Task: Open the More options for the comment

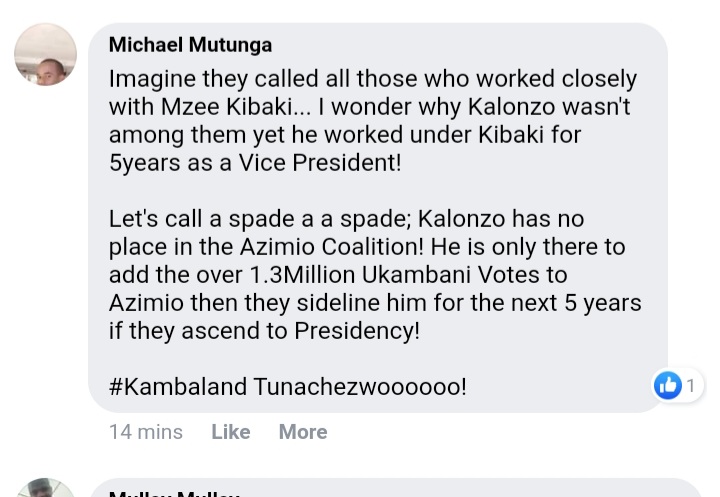Action: click(302, 432)
